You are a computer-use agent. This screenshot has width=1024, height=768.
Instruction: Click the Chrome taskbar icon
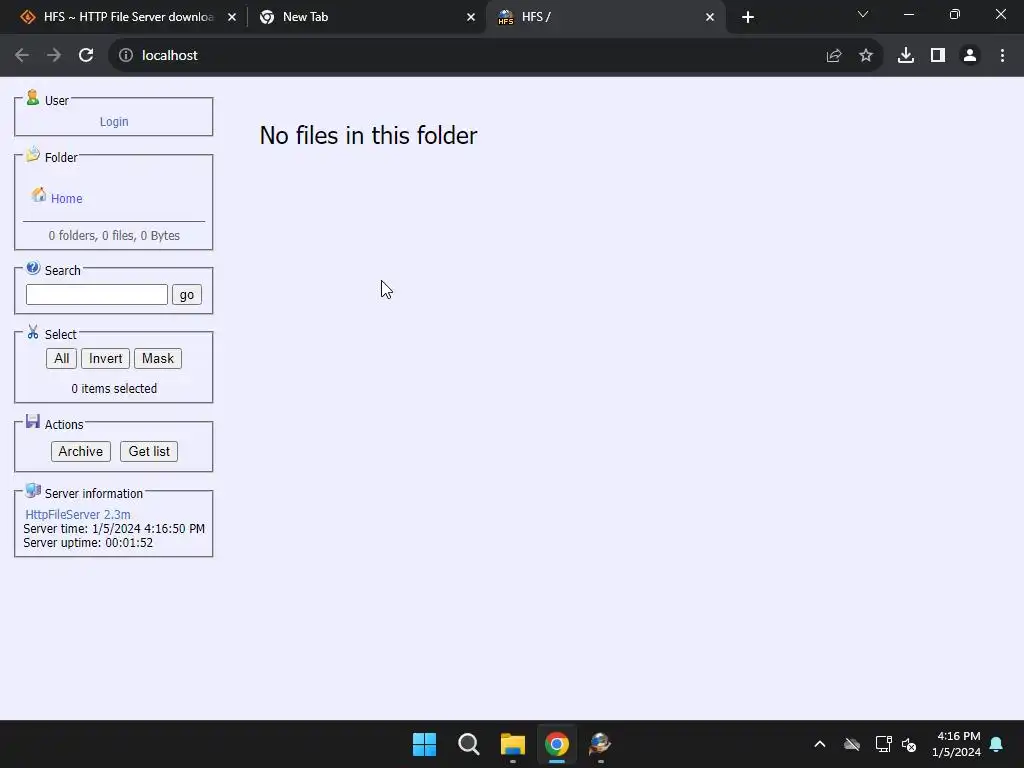(x=557, y=744)
